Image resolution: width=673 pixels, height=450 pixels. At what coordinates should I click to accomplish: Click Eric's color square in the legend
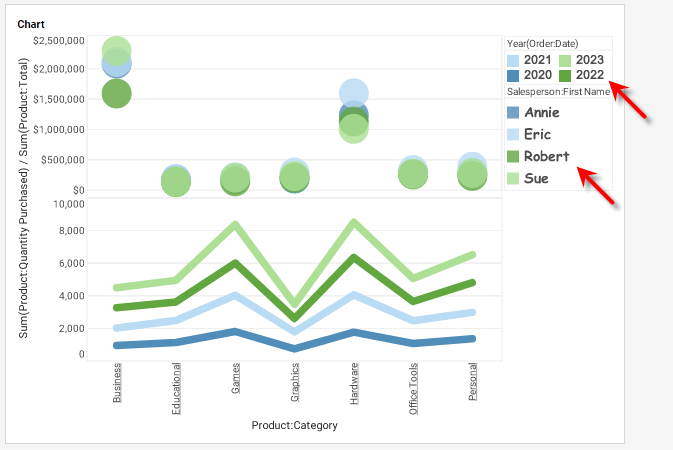point(514,134)
